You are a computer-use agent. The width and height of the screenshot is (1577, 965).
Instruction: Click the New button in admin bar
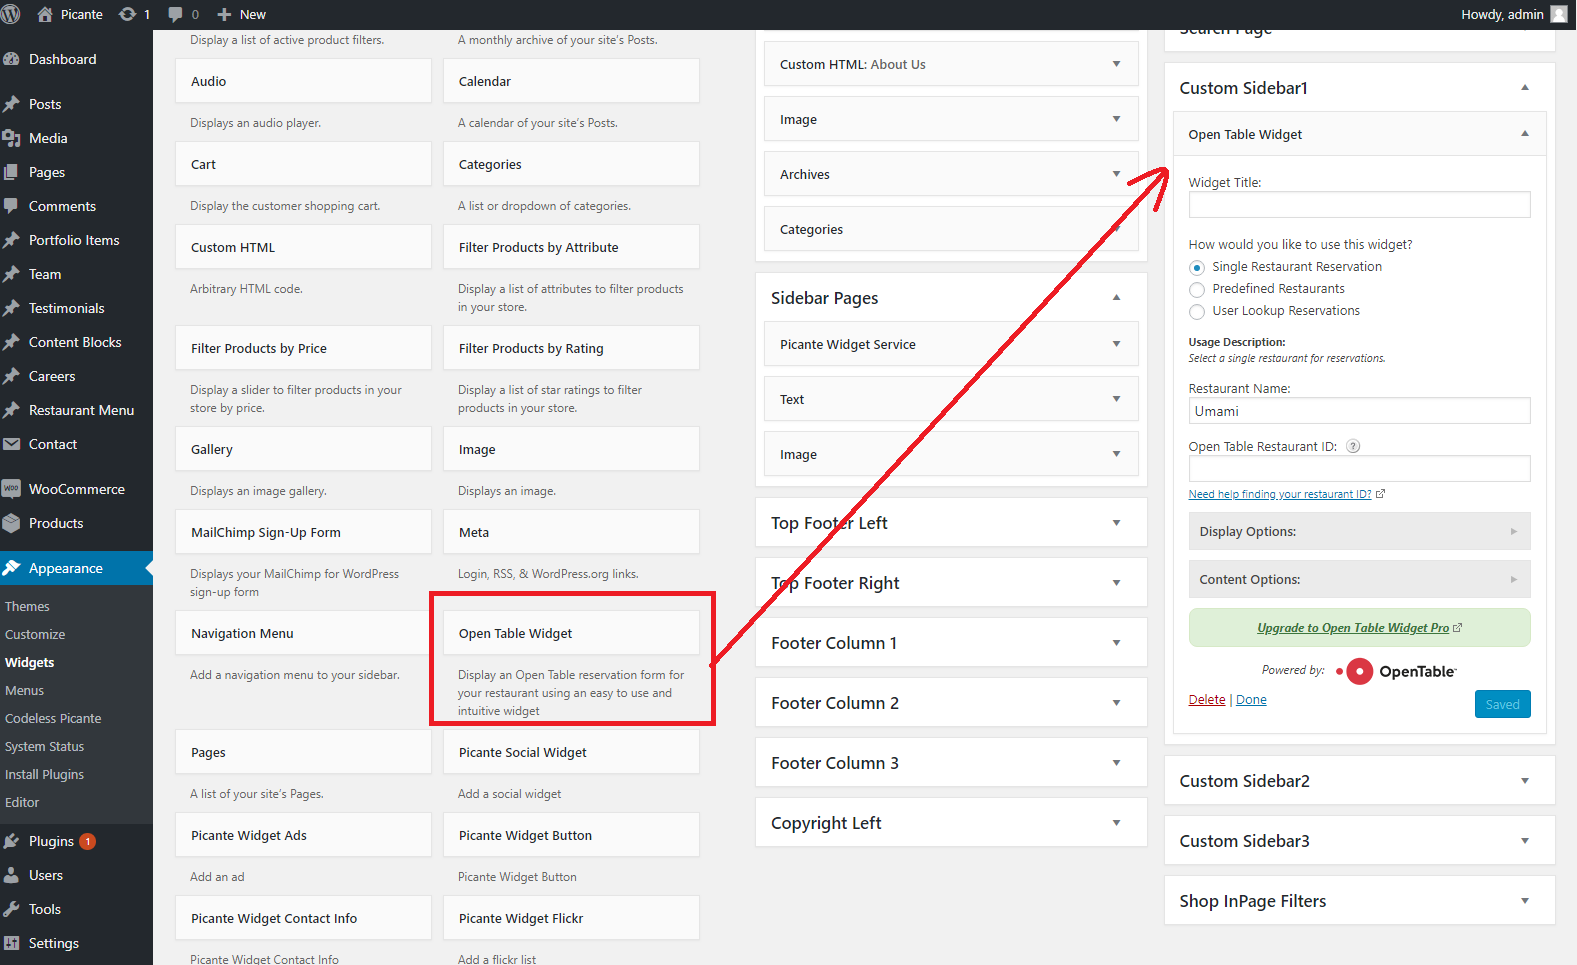click(x=241, y=14)
